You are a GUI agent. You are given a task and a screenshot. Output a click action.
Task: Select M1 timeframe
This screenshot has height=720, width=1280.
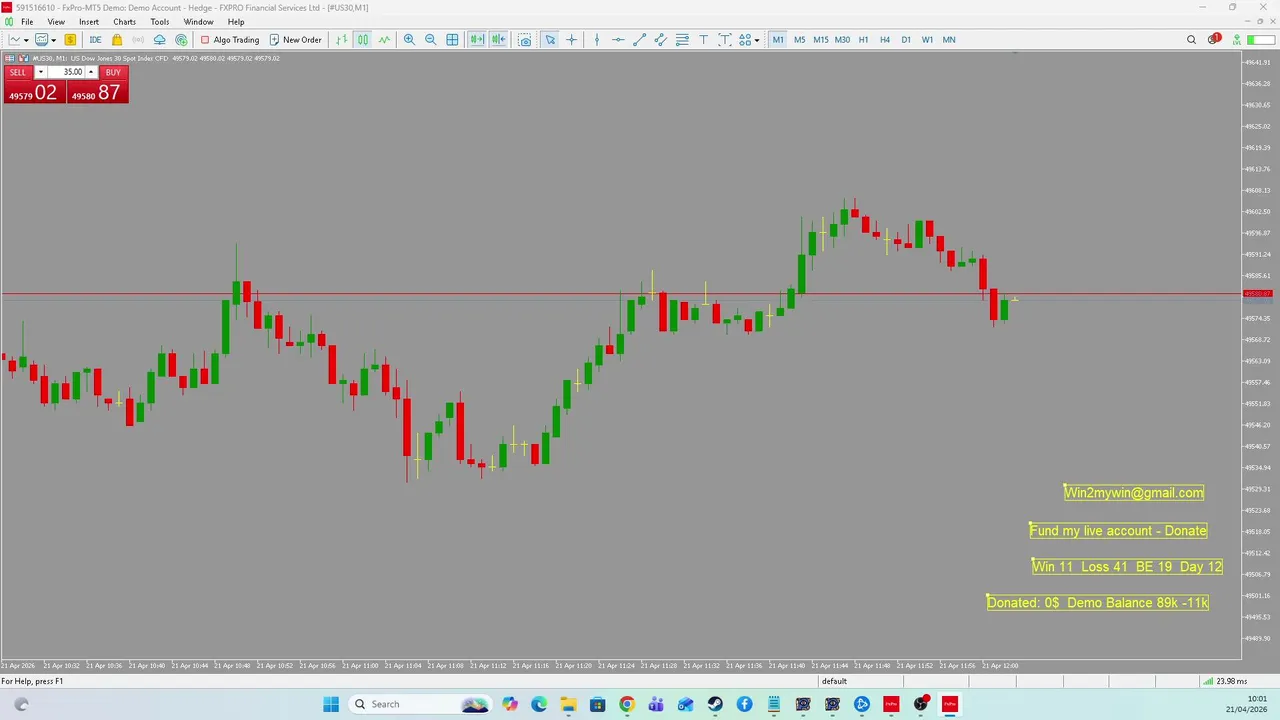tap(778, 40)
